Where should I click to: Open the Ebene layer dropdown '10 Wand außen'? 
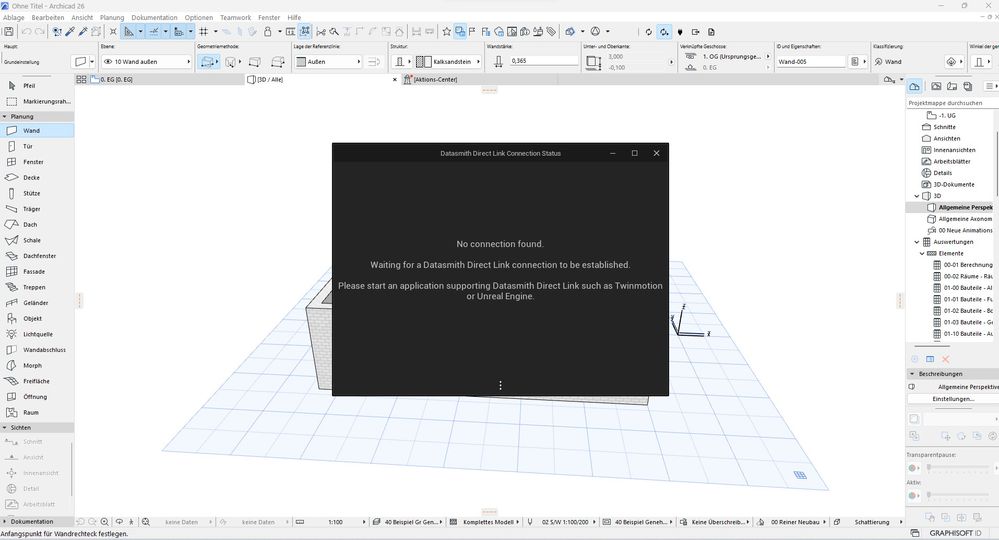(147, 62)
